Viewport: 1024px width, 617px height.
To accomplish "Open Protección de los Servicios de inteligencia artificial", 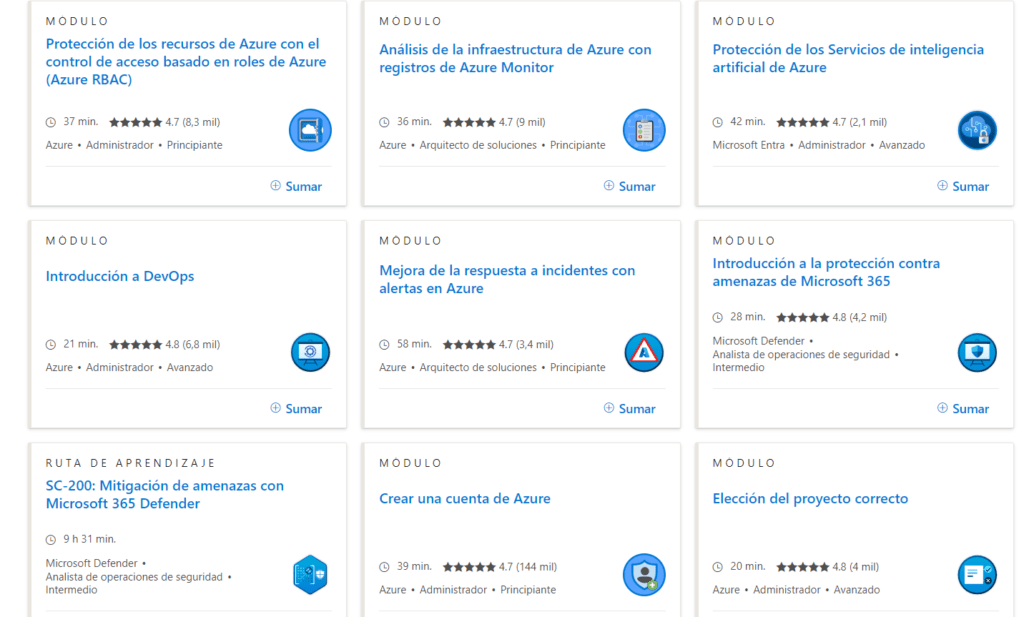I will pyautogui.click(x=848, y=58).
